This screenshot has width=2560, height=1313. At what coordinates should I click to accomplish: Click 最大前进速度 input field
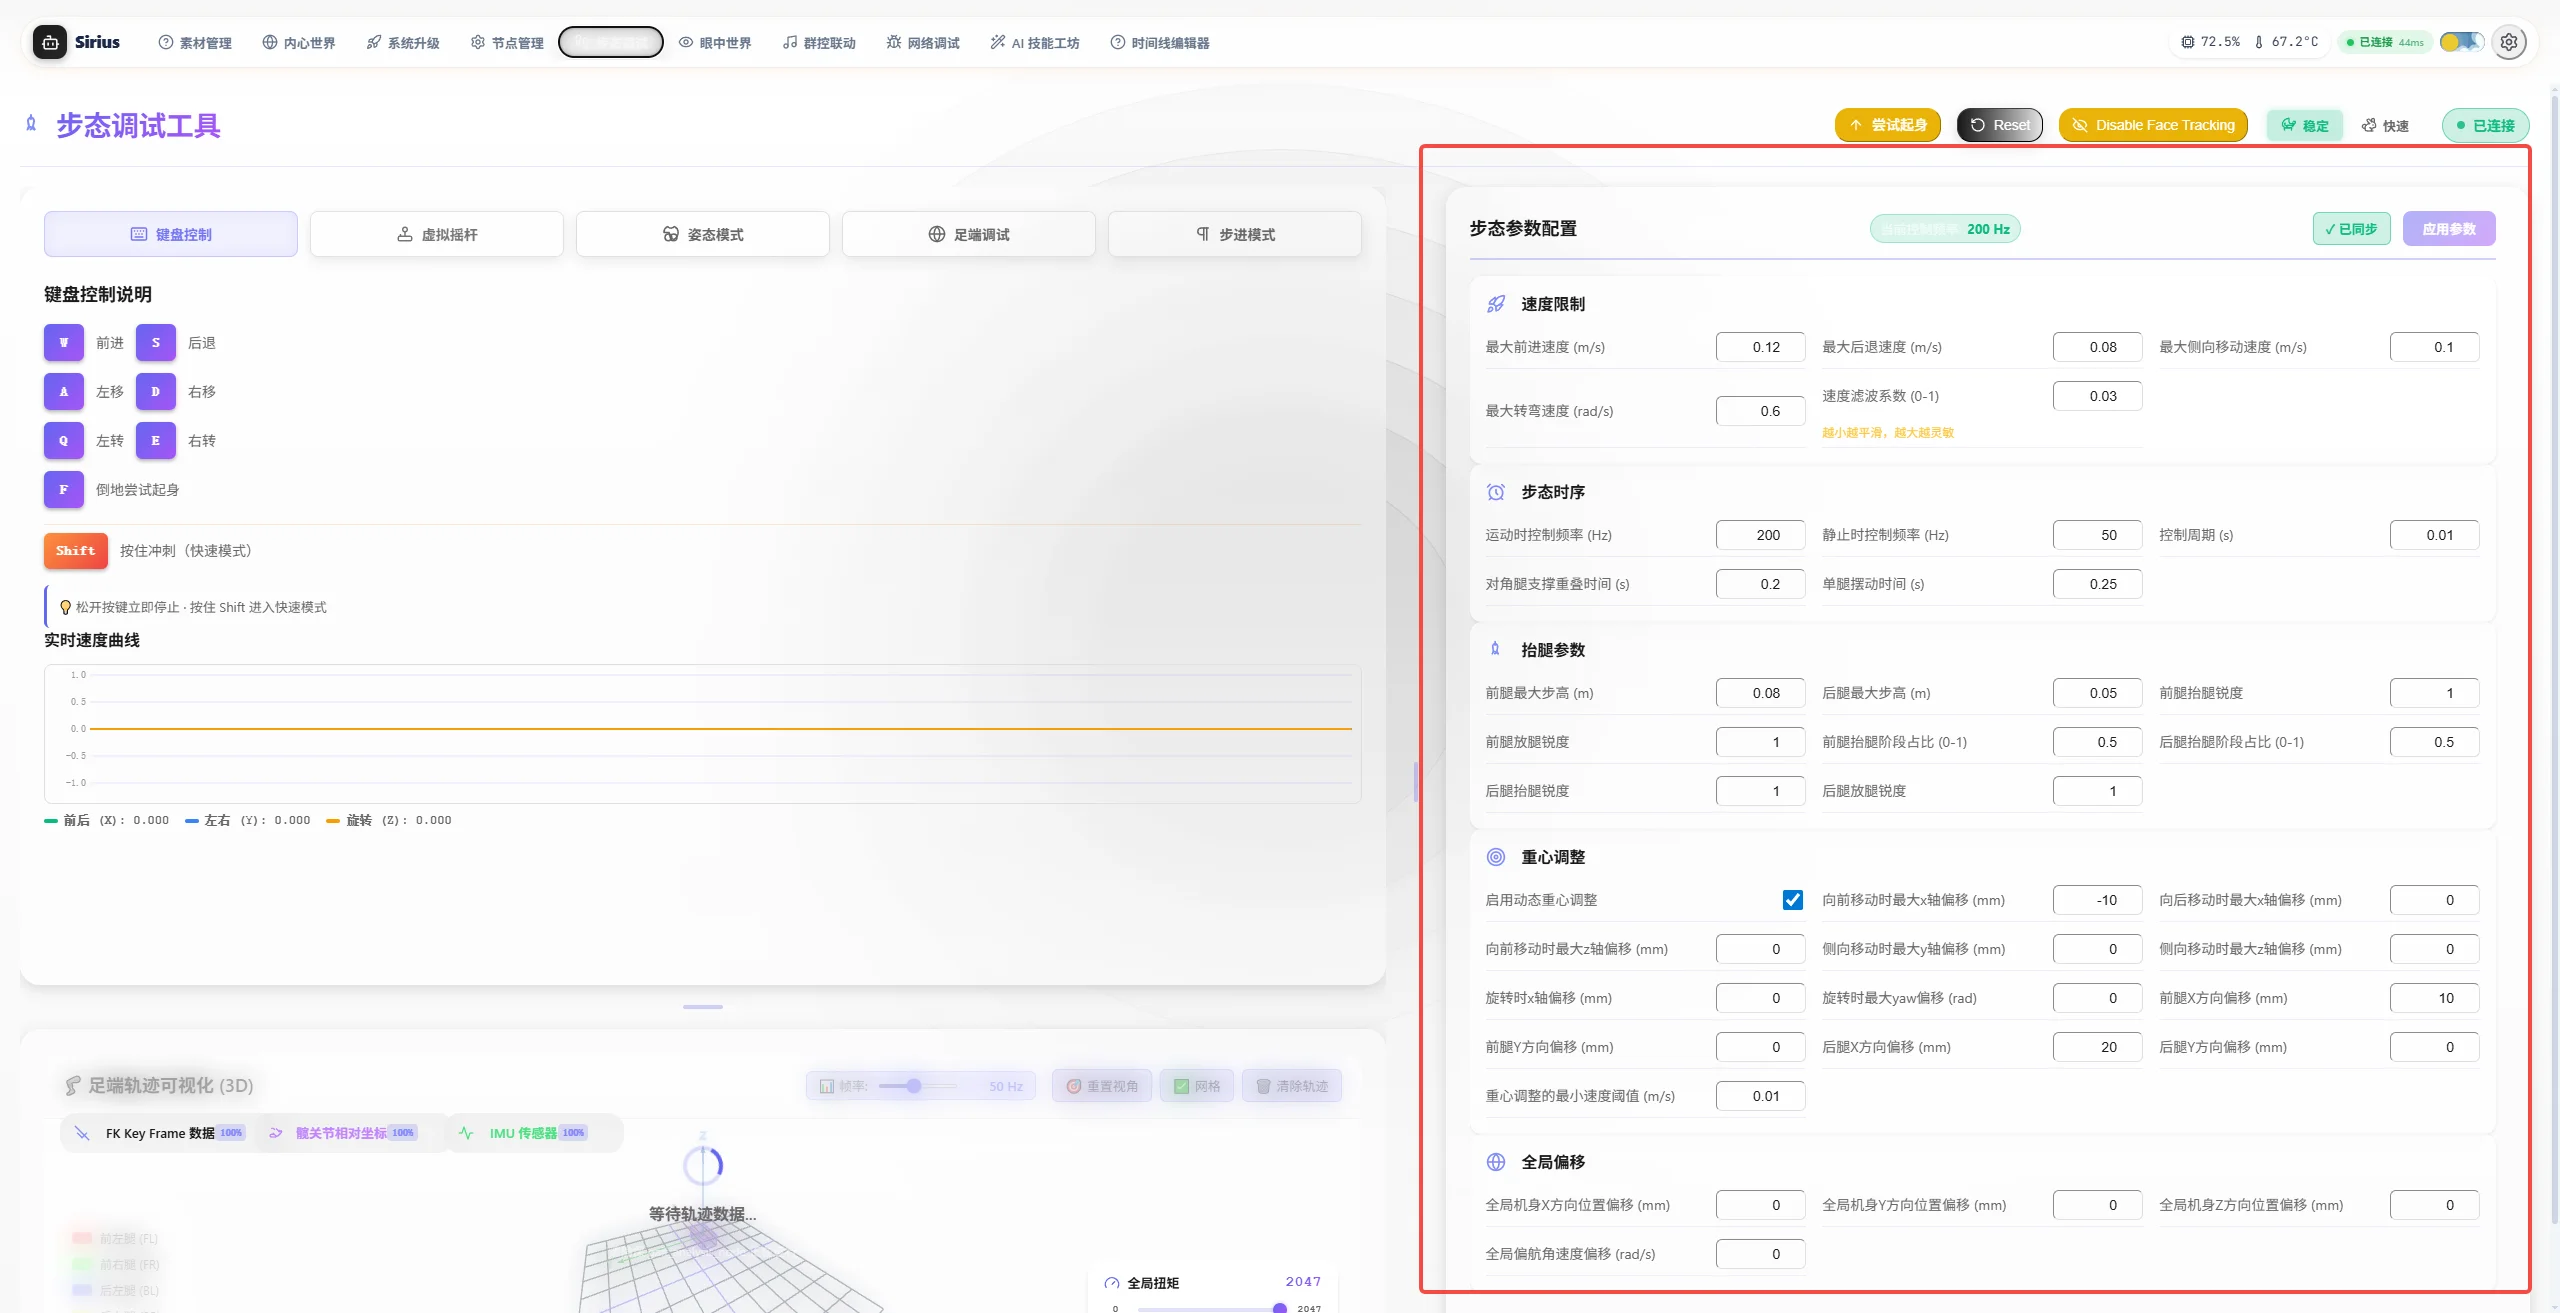[1761, 347]
